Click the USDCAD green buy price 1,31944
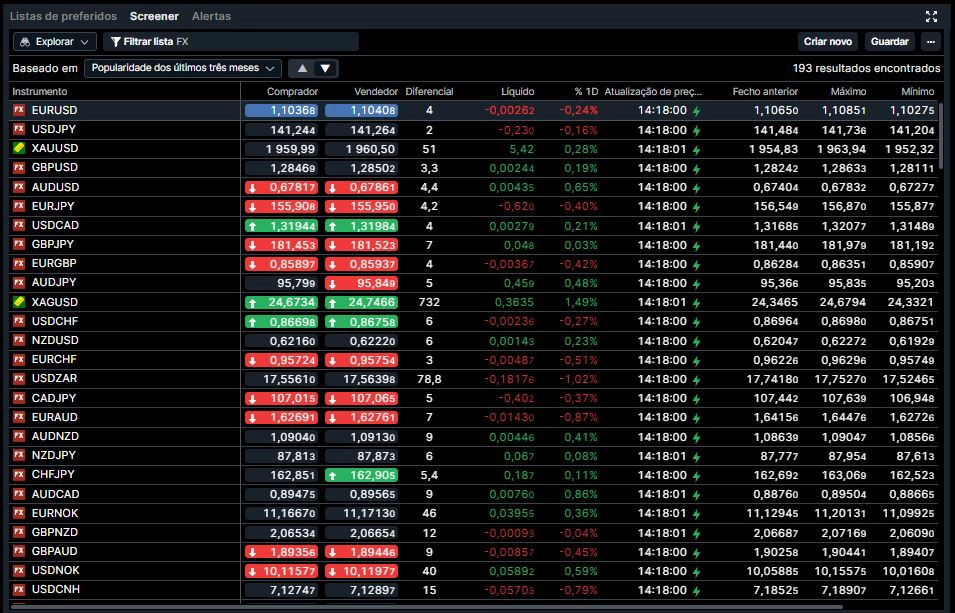The image size is (955, 613). pos(281,226)
